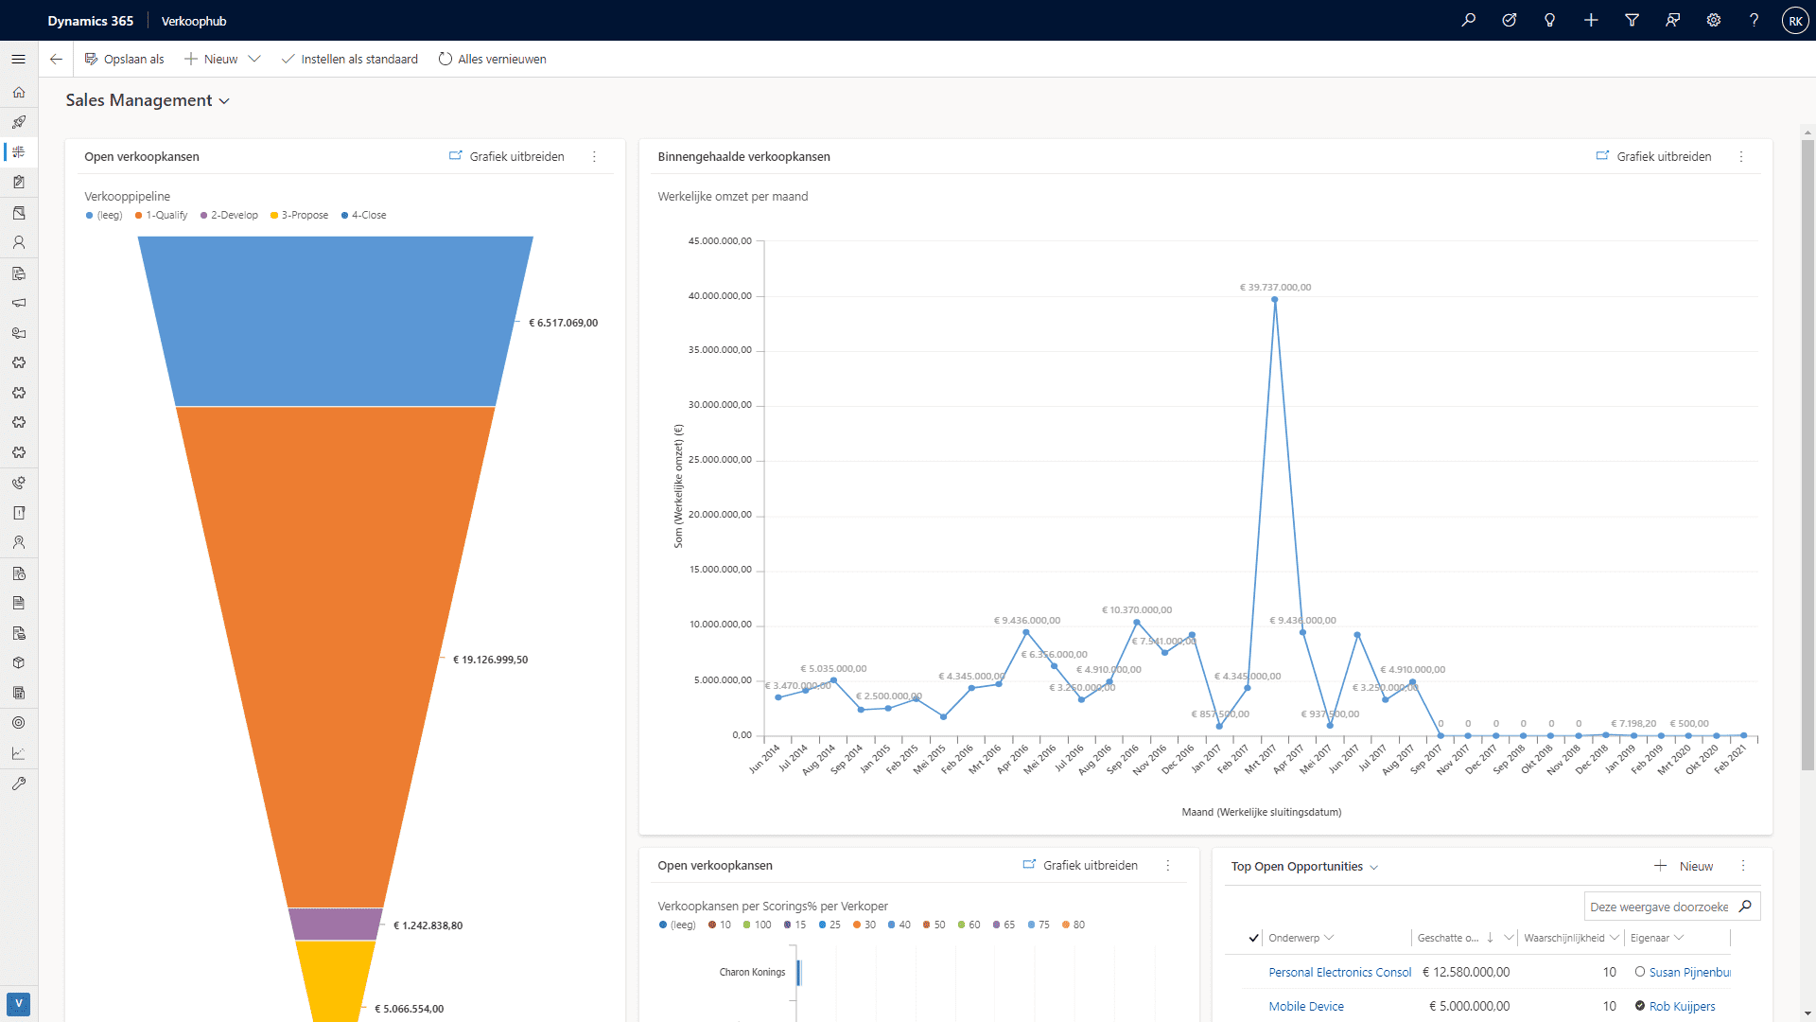Viewport: 1816px width, 1022px height.
Task: Open the help question mark icon
Action: 1754,20
